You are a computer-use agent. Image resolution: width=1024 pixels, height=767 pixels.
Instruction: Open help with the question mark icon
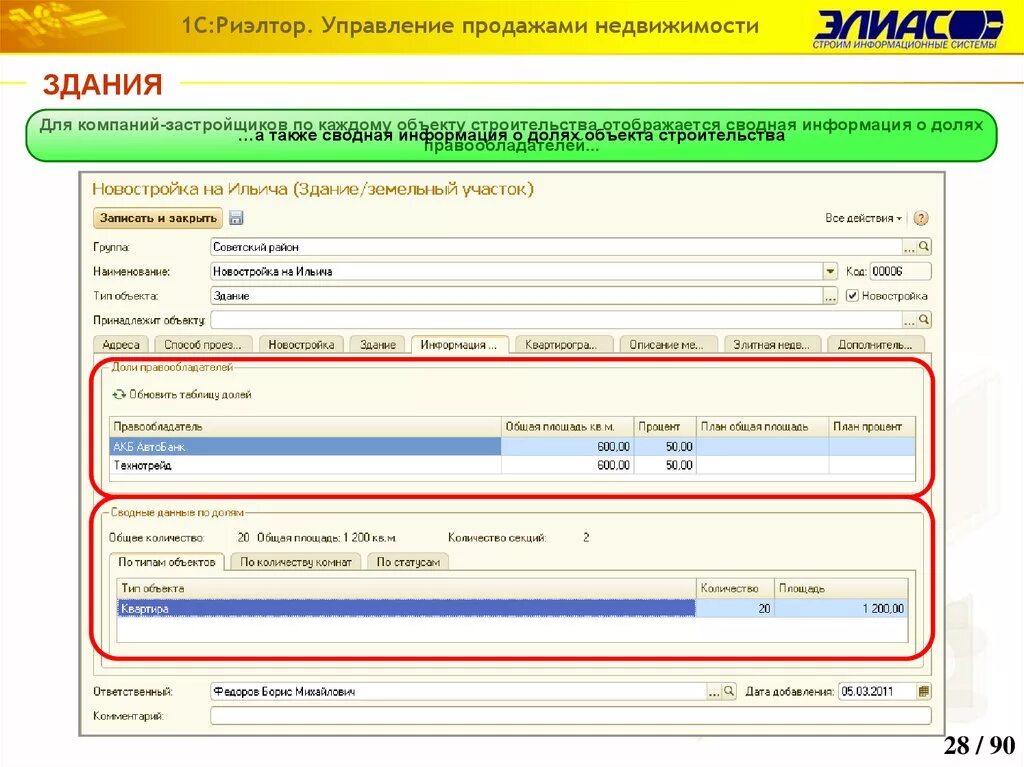(x=921, y=218)
